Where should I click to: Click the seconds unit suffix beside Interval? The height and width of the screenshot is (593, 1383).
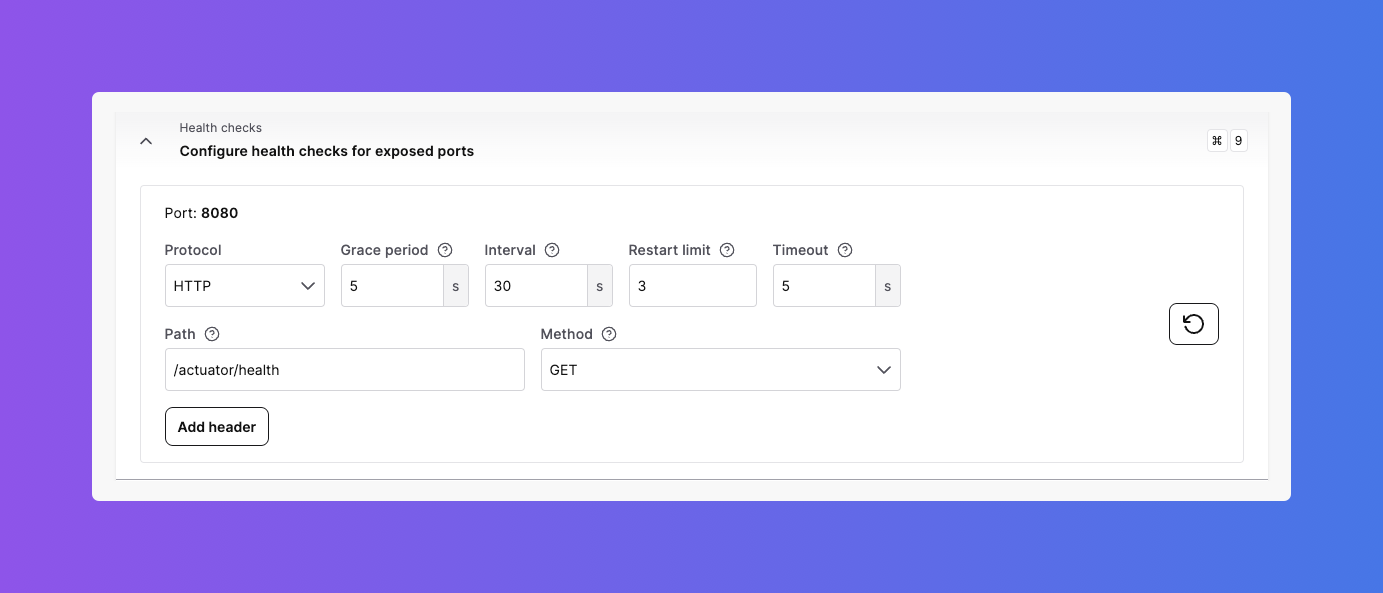click(x=600, y=286)
